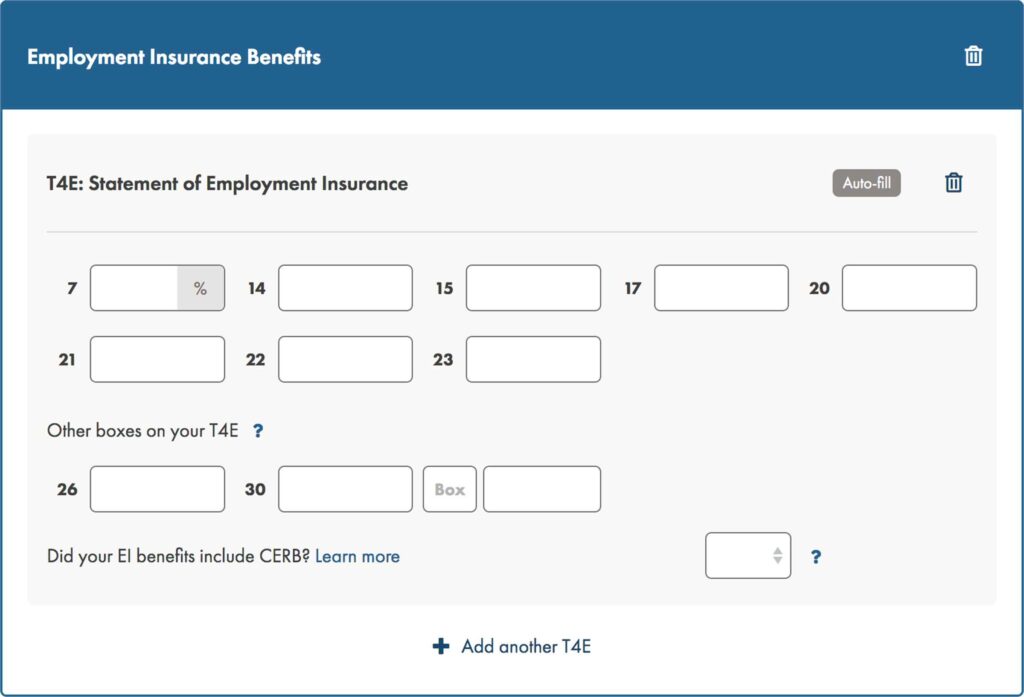Open help for Other boxes on T4E
The image size is (1024, 697).
258,431
